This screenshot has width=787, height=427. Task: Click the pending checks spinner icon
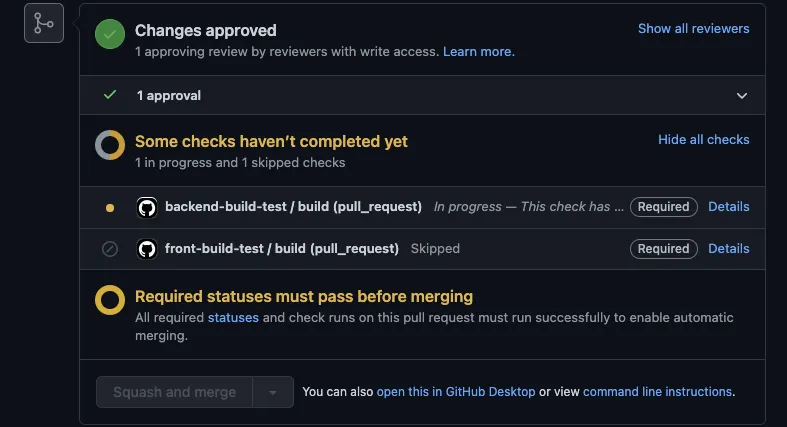(110, 146)
